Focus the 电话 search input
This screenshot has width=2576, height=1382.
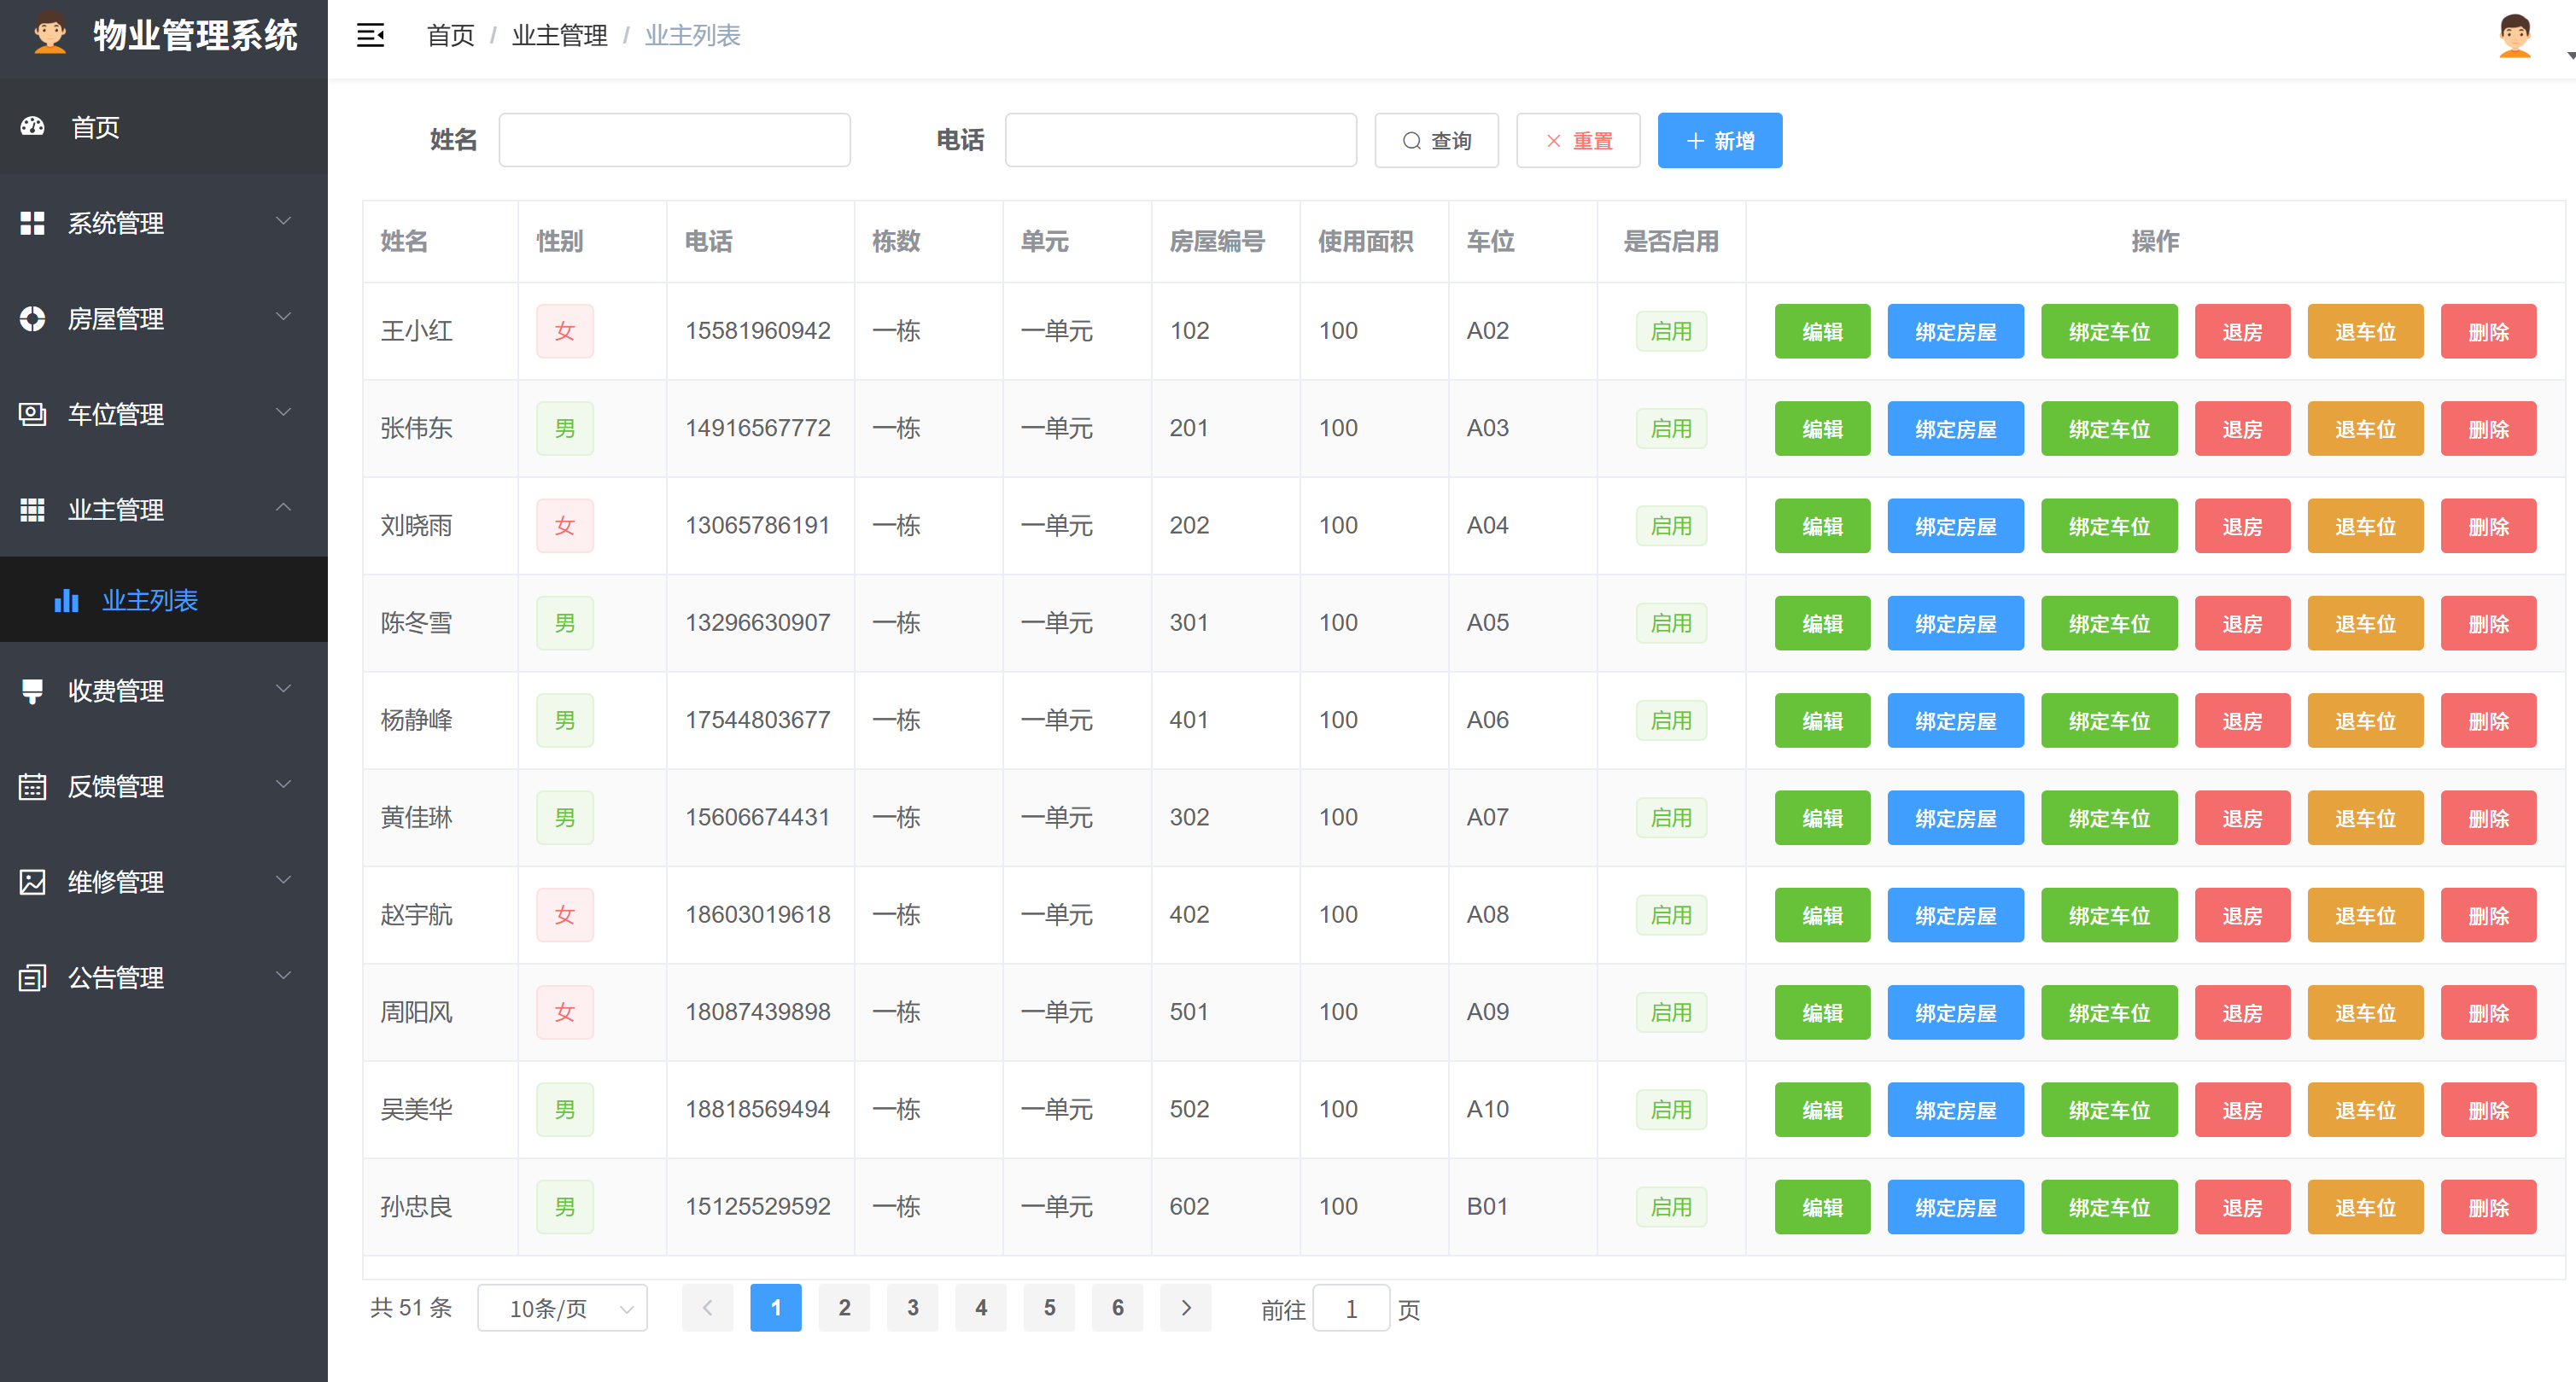pos(1180,140)
